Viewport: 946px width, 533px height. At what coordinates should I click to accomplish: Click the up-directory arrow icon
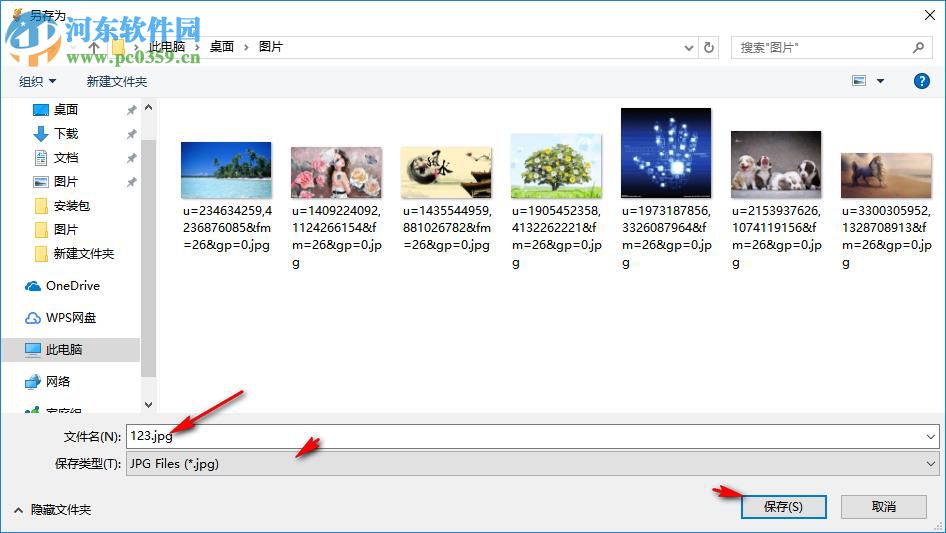click(x=94, y=47)
